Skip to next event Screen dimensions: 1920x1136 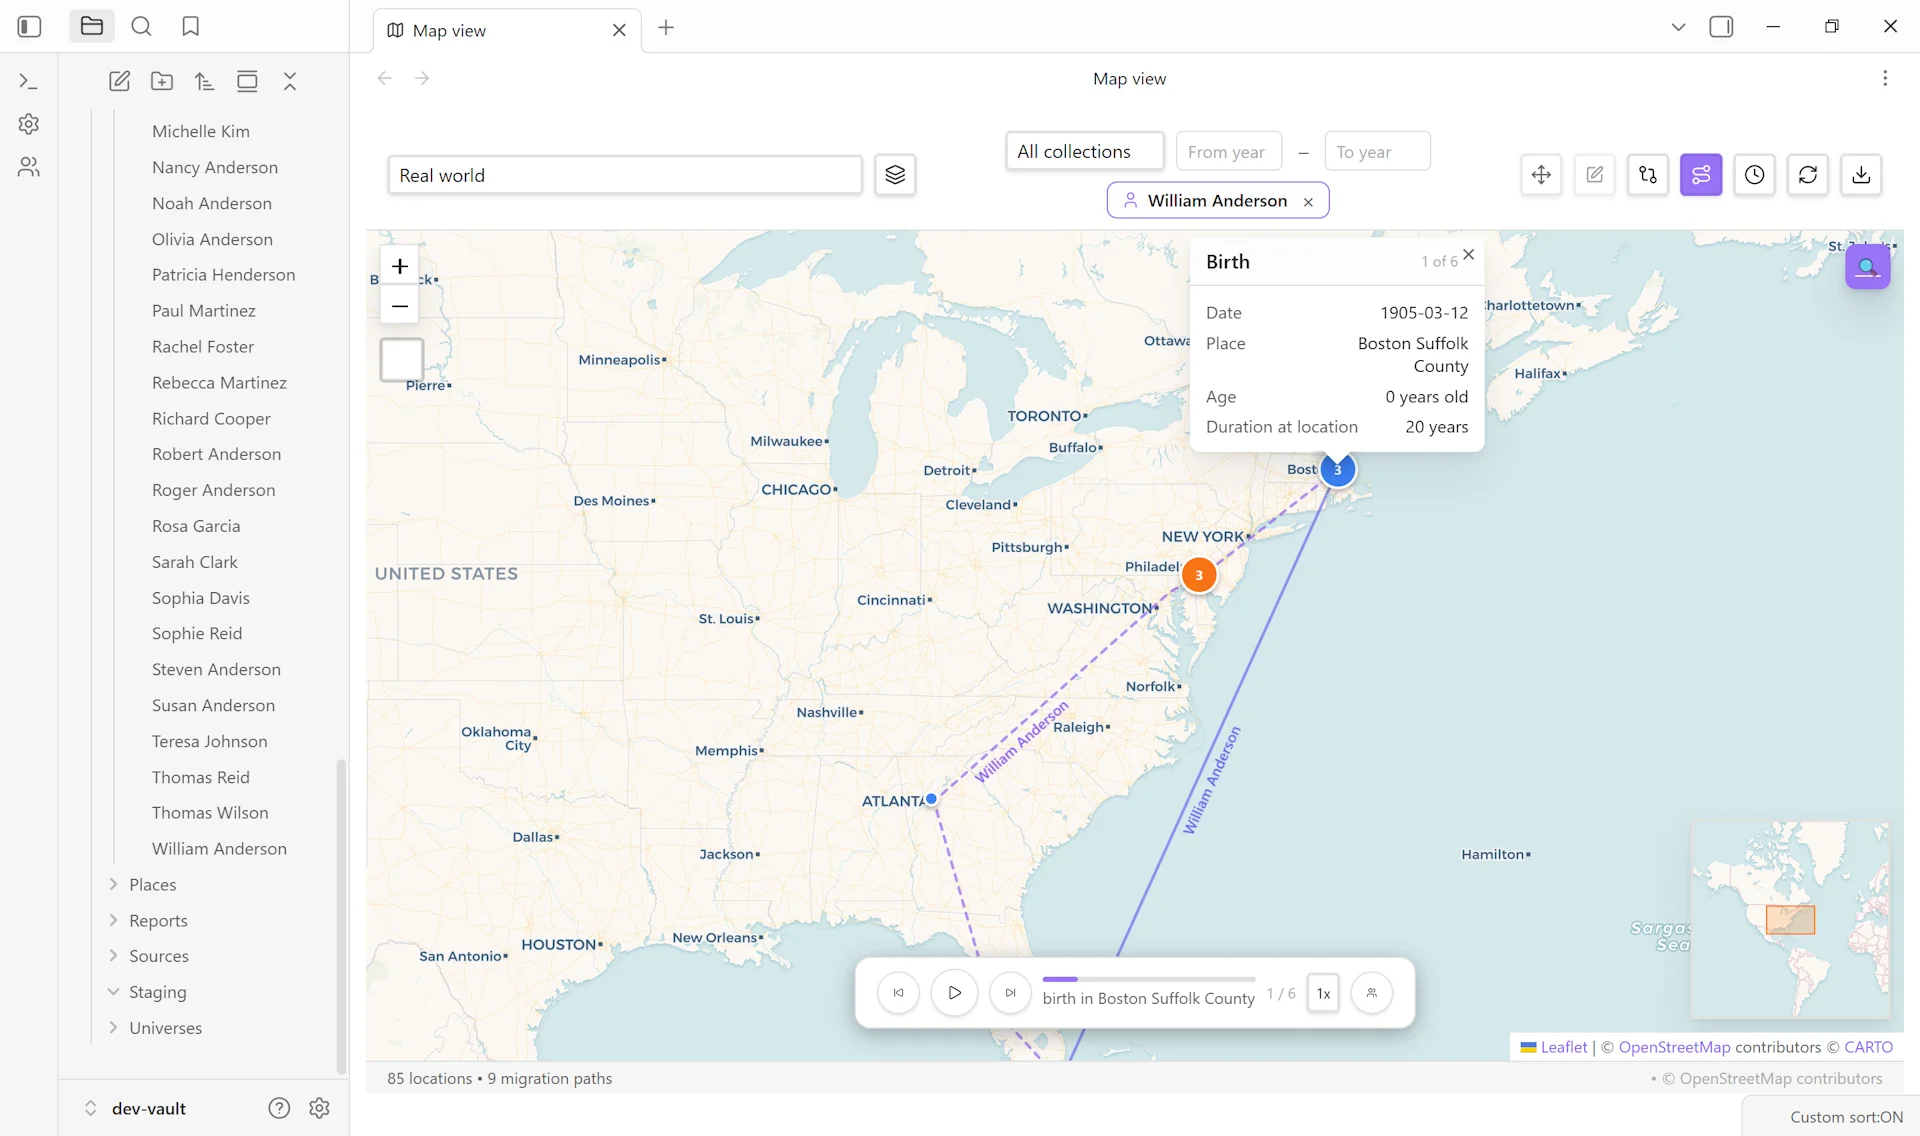coord(1010,993)
